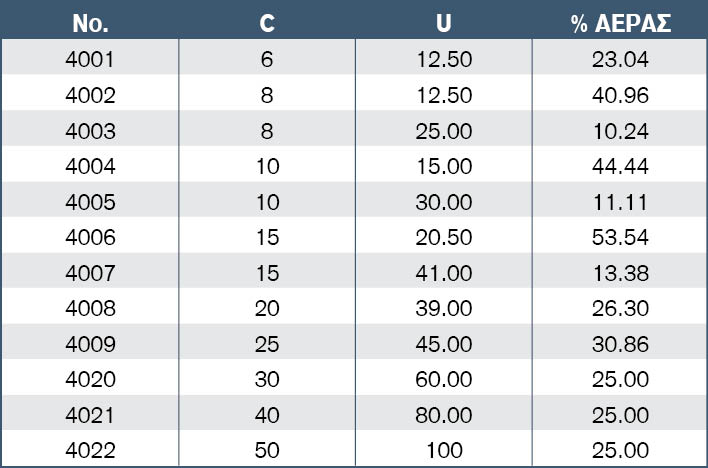Click the 100 U value for 4022
708x468 pixels.
pos(444,450)
